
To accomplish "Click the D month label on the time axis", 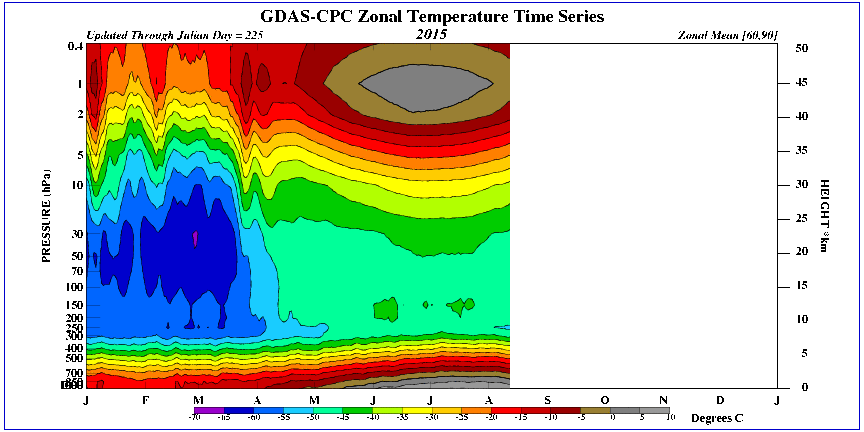I will 720,399.
